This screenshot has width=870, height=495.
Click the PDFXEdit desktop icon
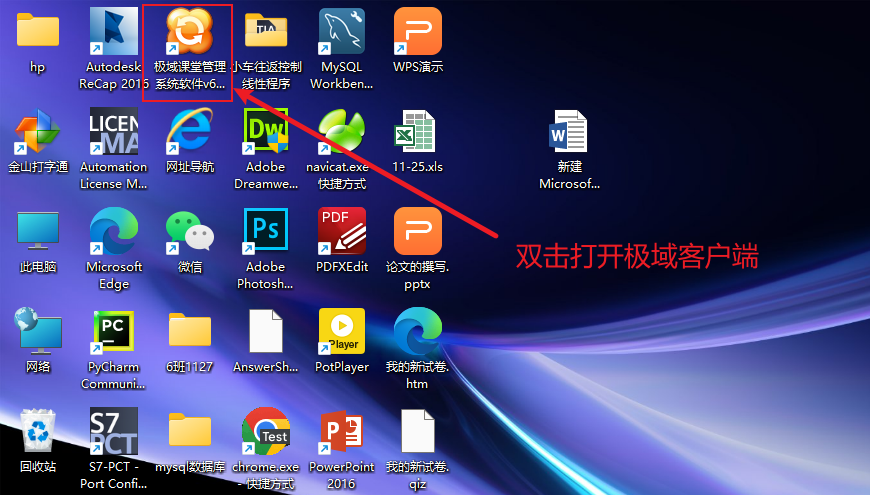point(341,231)
